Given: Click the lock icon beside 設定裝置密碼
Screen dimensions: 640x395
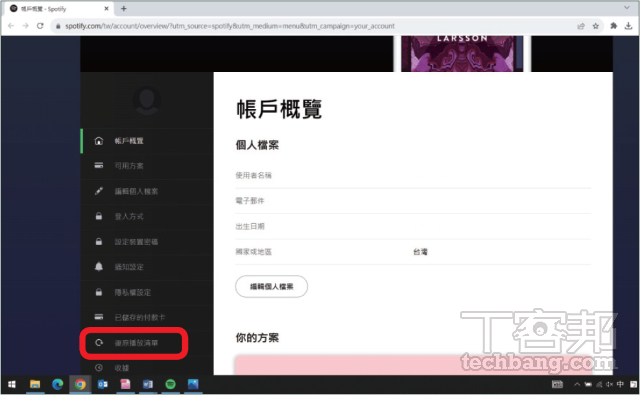Looking at the screenshot, I should (x=99, y=241).
